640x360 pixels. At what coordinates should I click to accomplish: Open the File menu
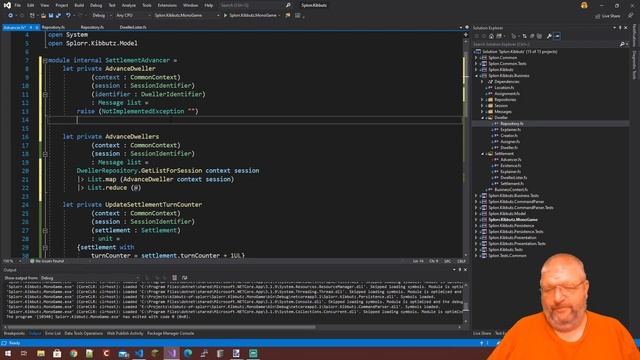pos(18,5)
